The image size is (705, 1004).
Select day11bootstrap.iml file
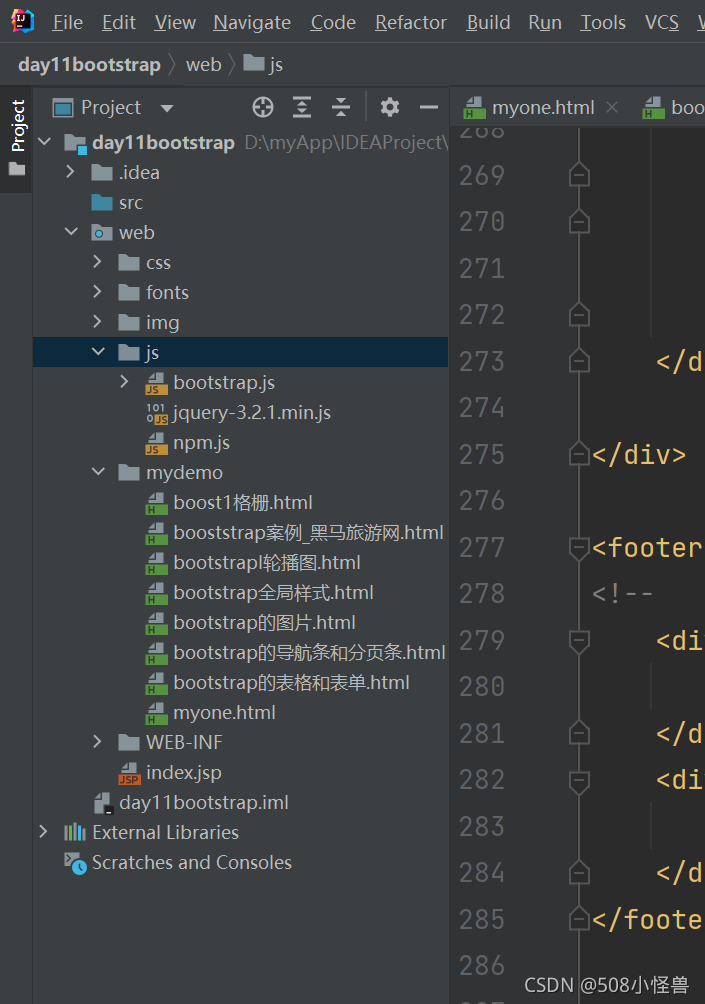click(204, 802)
